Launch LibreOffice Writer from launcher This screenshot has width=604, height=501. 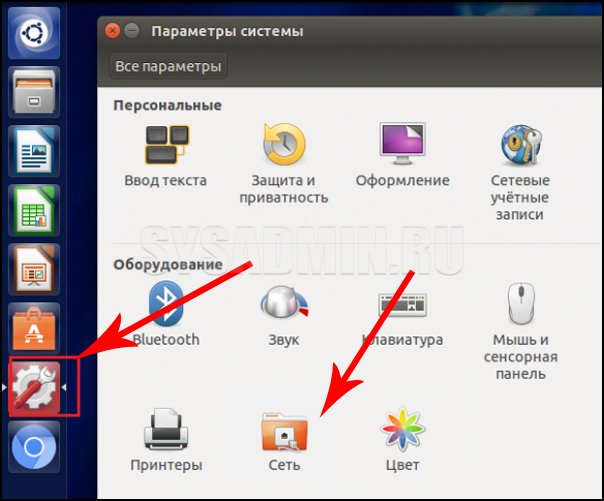coord(34,151)
